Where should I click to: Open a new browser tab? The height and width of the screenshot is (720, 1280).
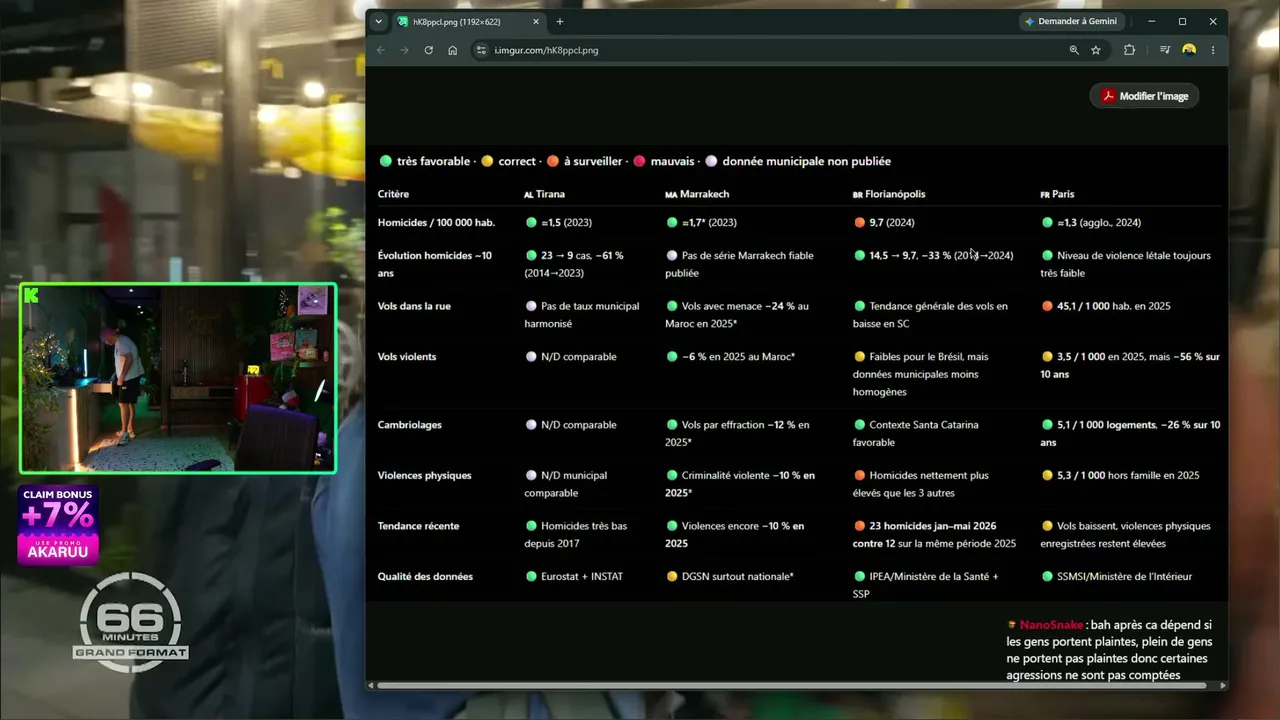[560, 22]
